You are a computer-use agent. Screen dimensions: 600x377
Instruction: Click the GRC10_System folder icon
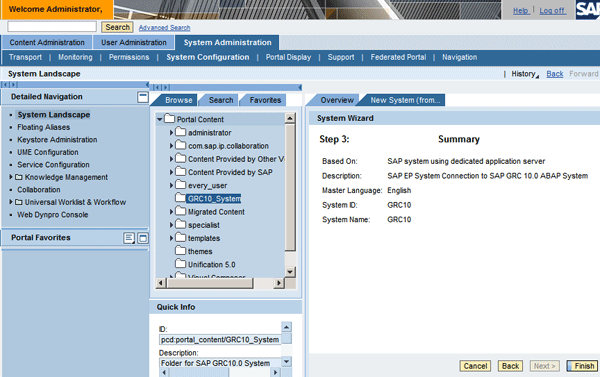181,198
